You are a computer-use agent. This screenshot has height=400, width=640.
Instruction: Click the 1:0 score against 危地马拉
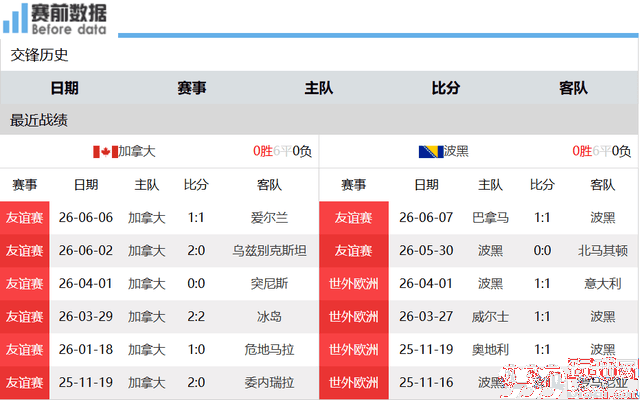point(196,349)
